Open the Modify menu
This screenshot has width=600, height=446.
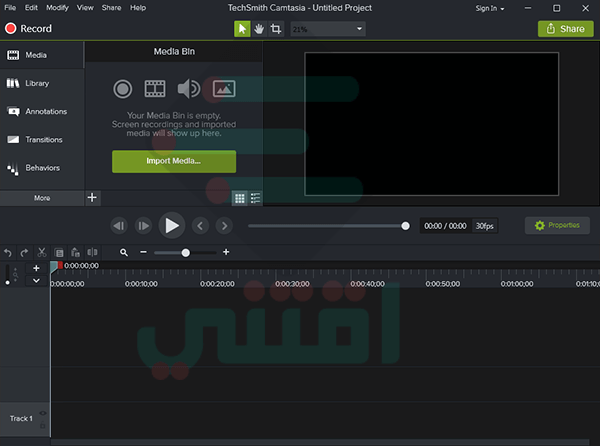coord(57,8)
